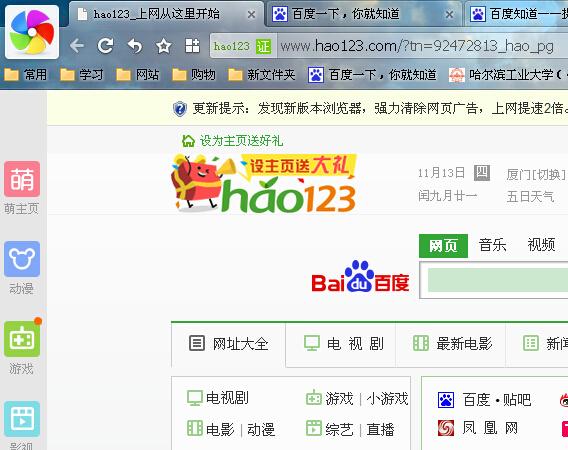Click the green 证 certificate badge
The height and width of the screenshot is (450, 568).
263,46
